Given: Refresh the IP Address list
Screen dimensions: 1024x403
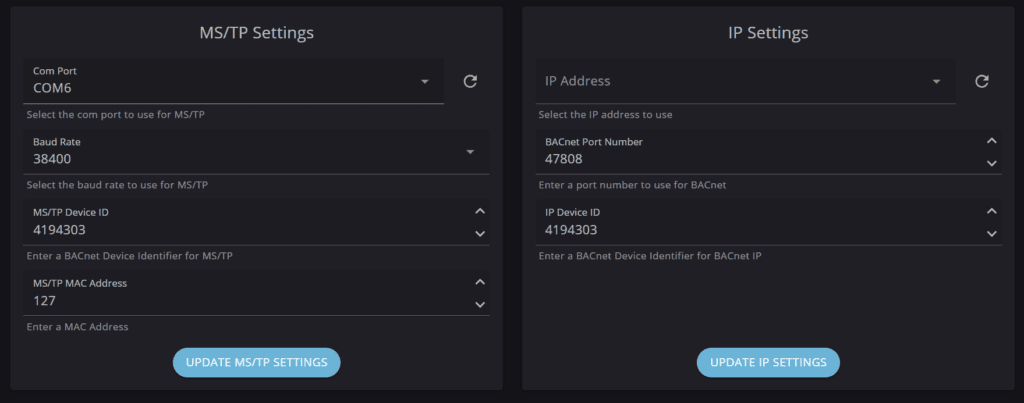Looking at the screenshot, I should (982, 81).
